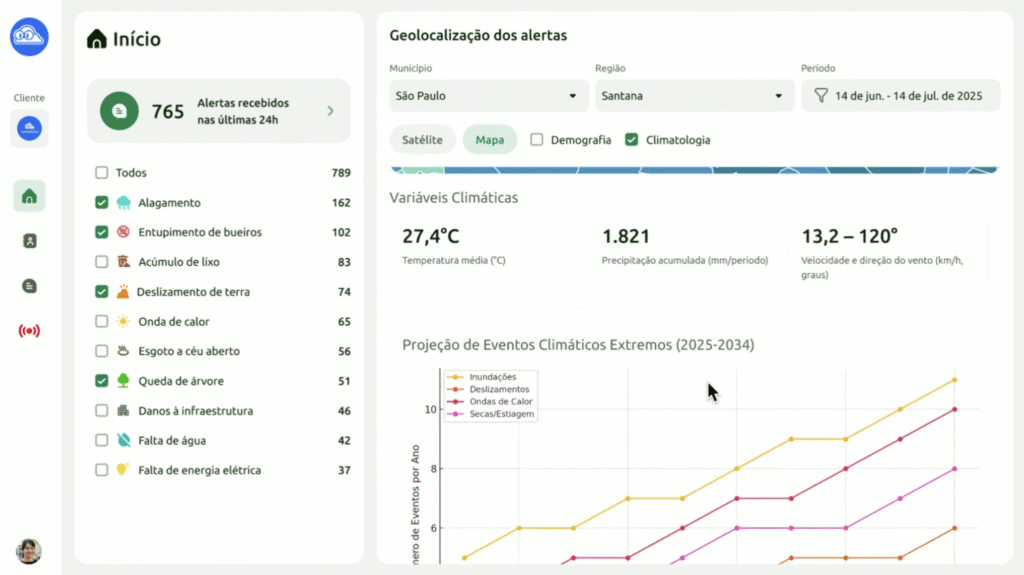Open the user profile photo

(x=29, y=551)
